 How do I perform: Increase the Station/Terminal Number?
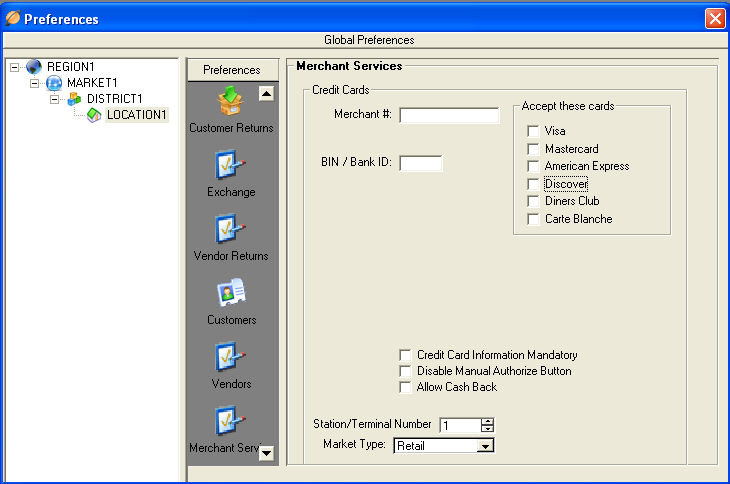point(487,422)
